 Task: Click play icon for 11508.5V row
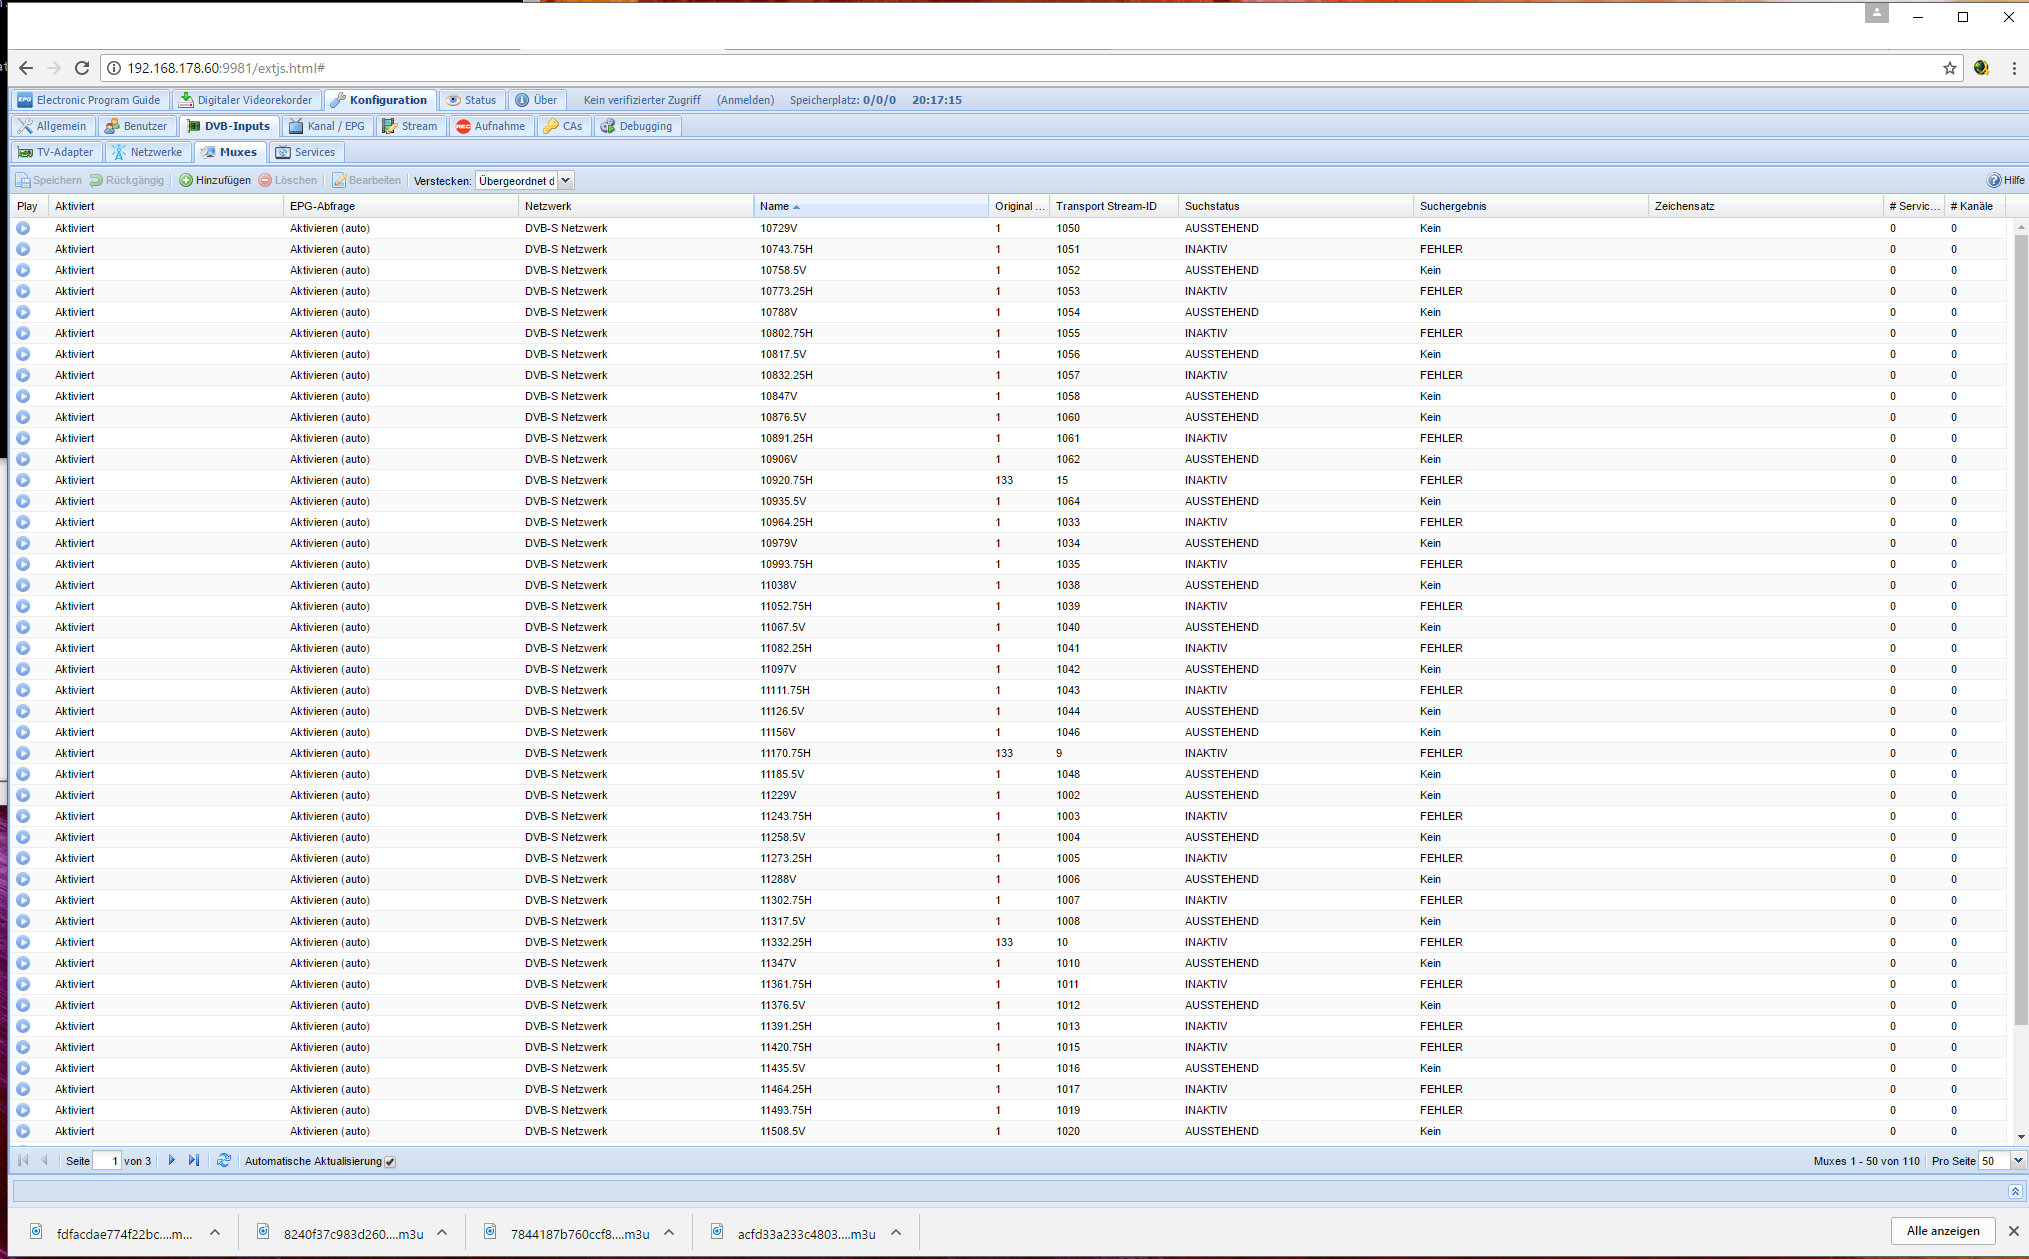23,1131
